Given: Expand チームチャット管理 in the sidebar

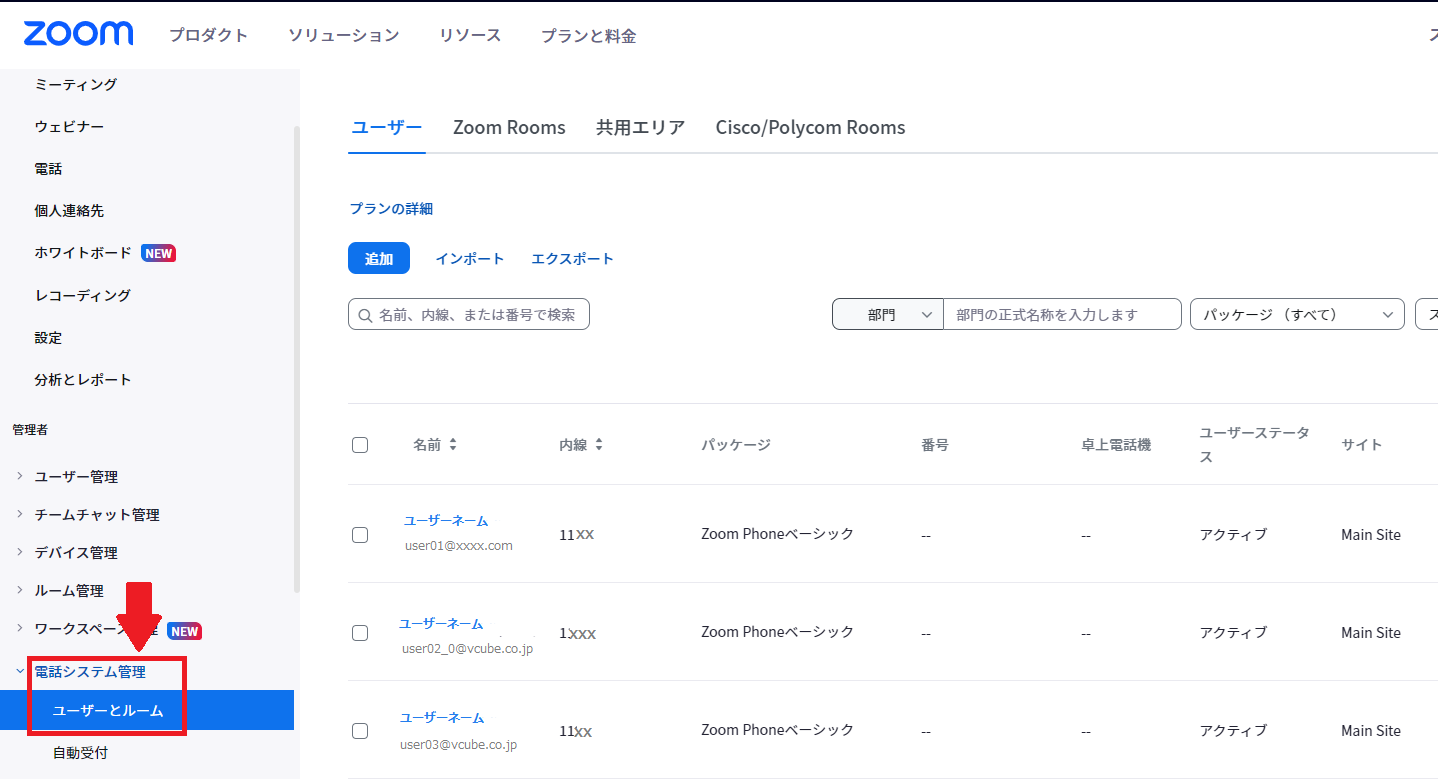Looking at the screenshot, I should (x=20, y=514).
